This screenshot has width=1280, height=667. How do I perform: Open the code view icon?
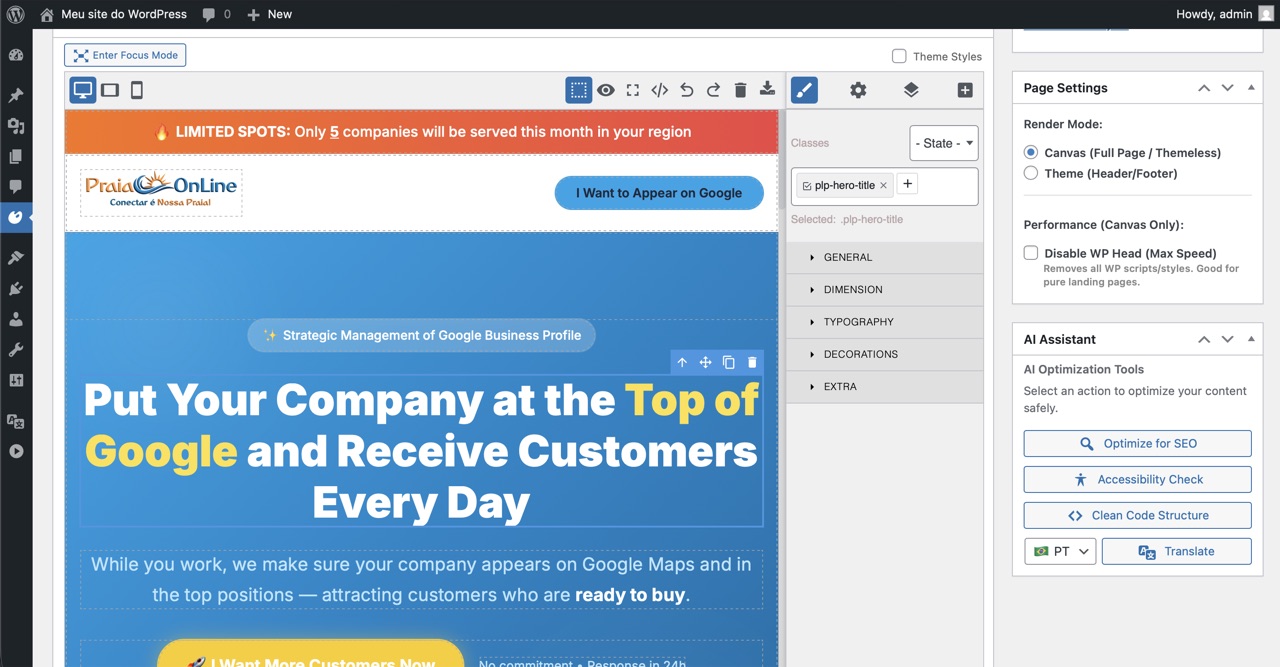[660, 90]
